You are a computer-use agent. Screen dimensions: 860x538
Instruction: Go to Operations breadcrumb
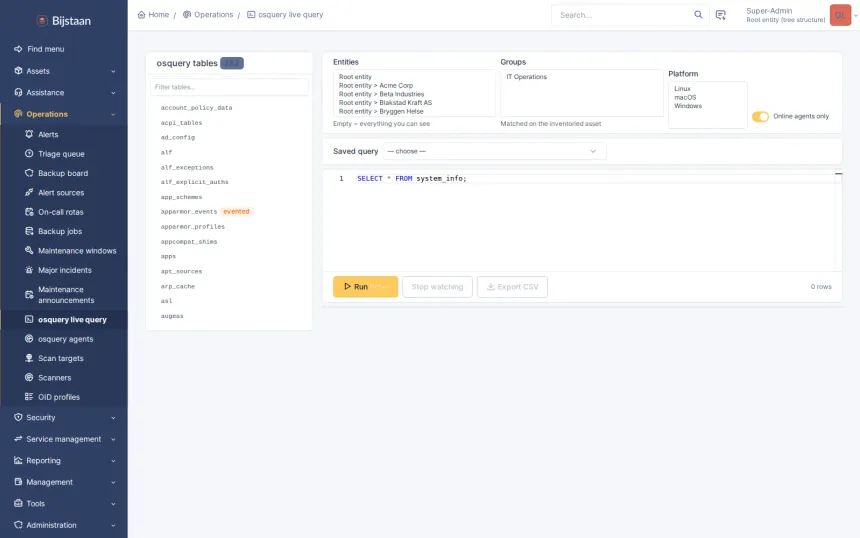(208, 15)
